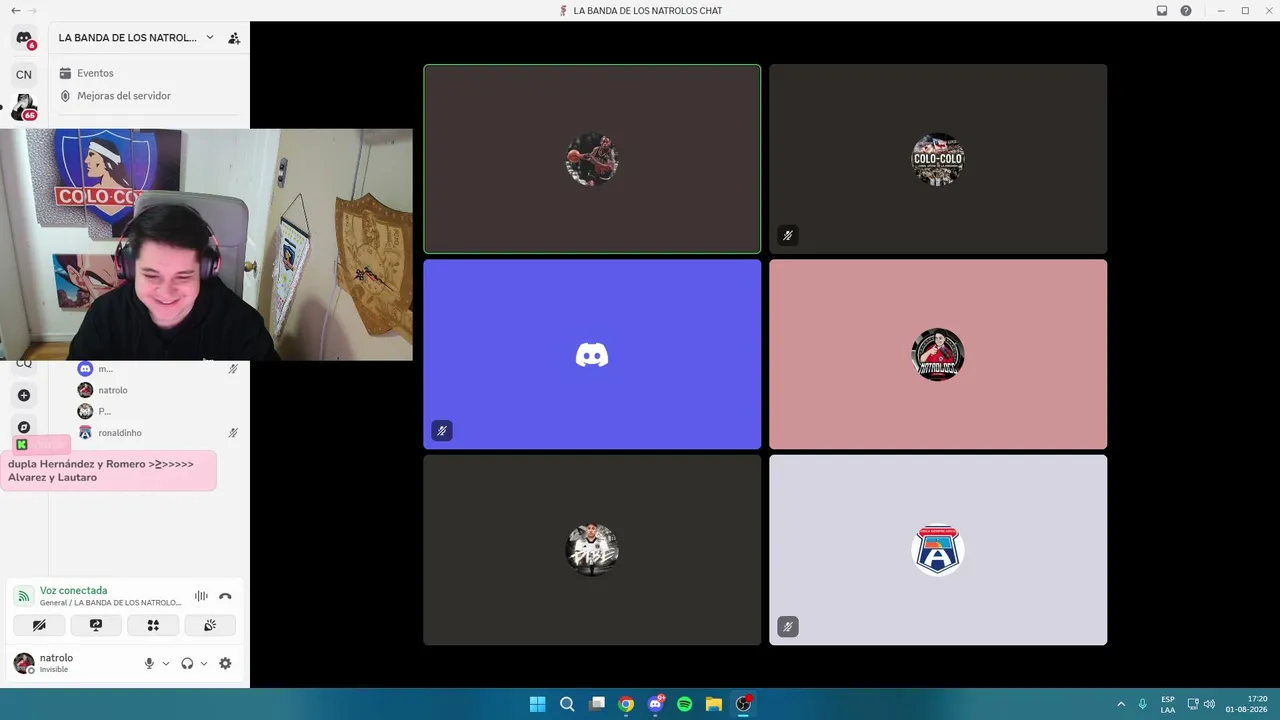1280x720 pixels.
Task: Open Discord direct messages home
Action: click(x=24, y=39)
